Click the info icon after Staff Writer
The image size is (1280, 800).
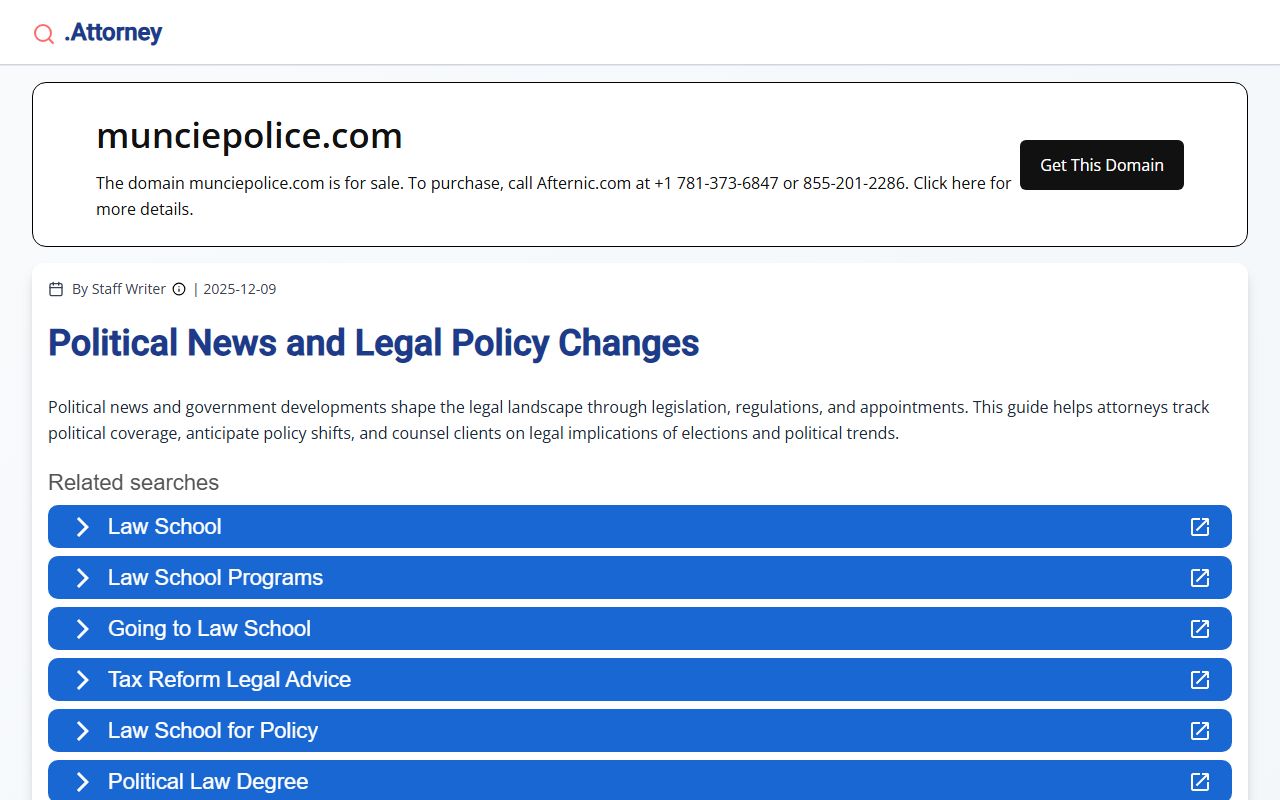point(179,289)
